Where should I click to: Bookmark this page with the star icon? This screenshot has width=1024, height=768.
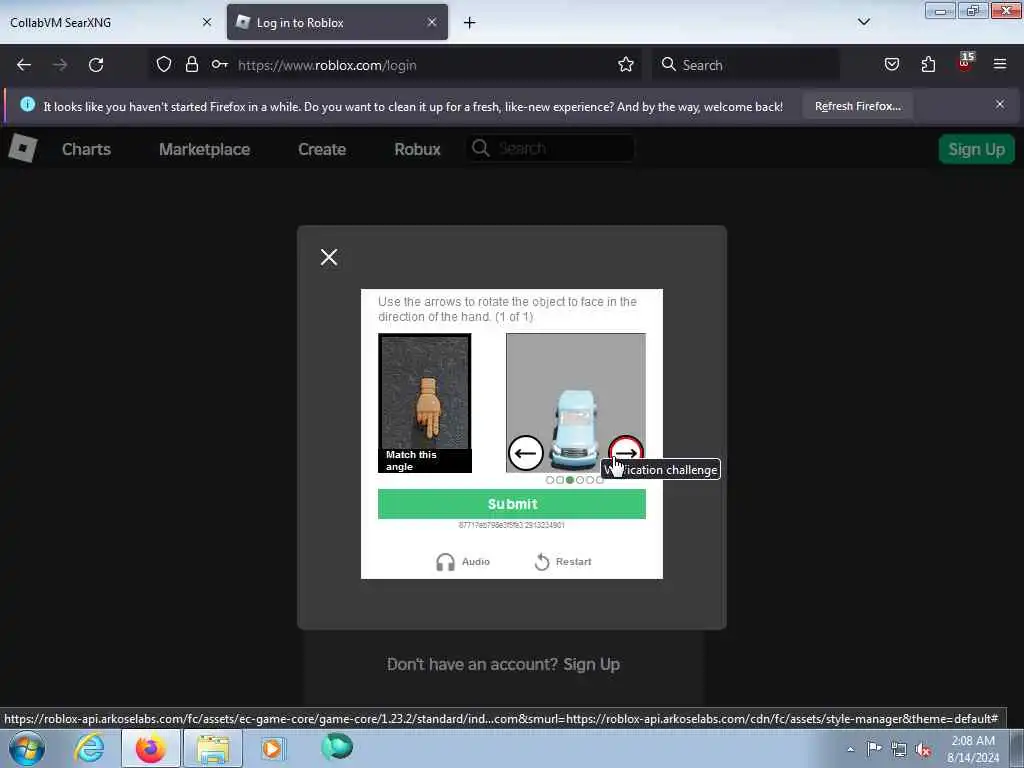(x=626, y=65)
